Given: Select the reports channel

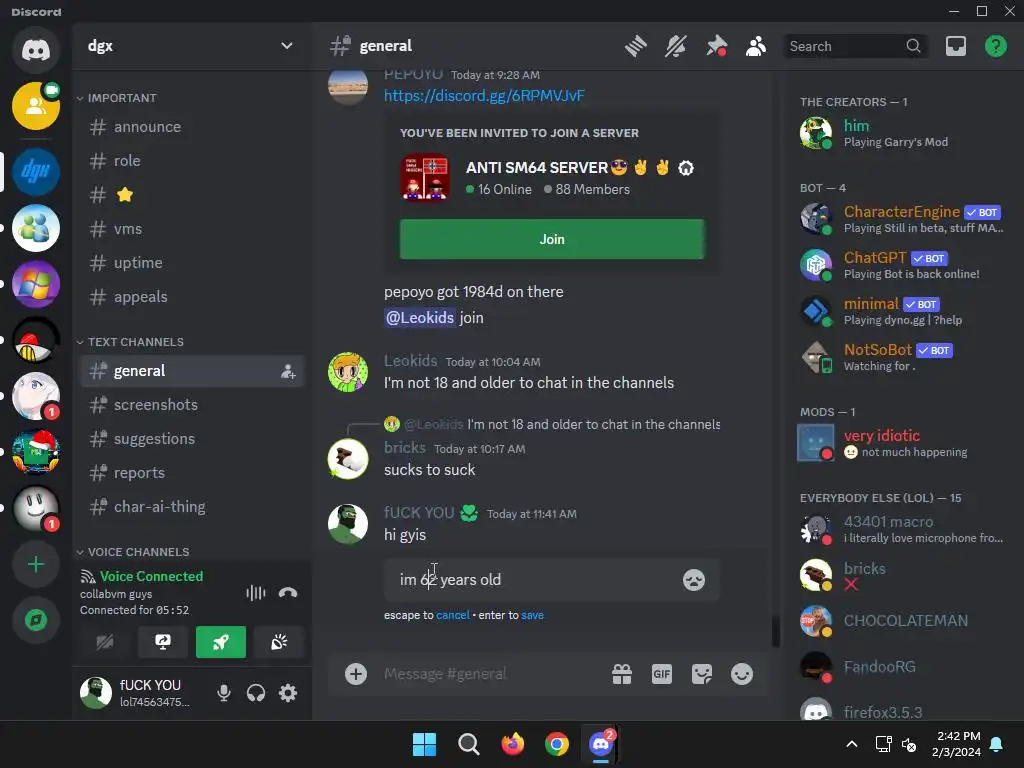Looking at the screenshot, I should [x=192, y=473].
